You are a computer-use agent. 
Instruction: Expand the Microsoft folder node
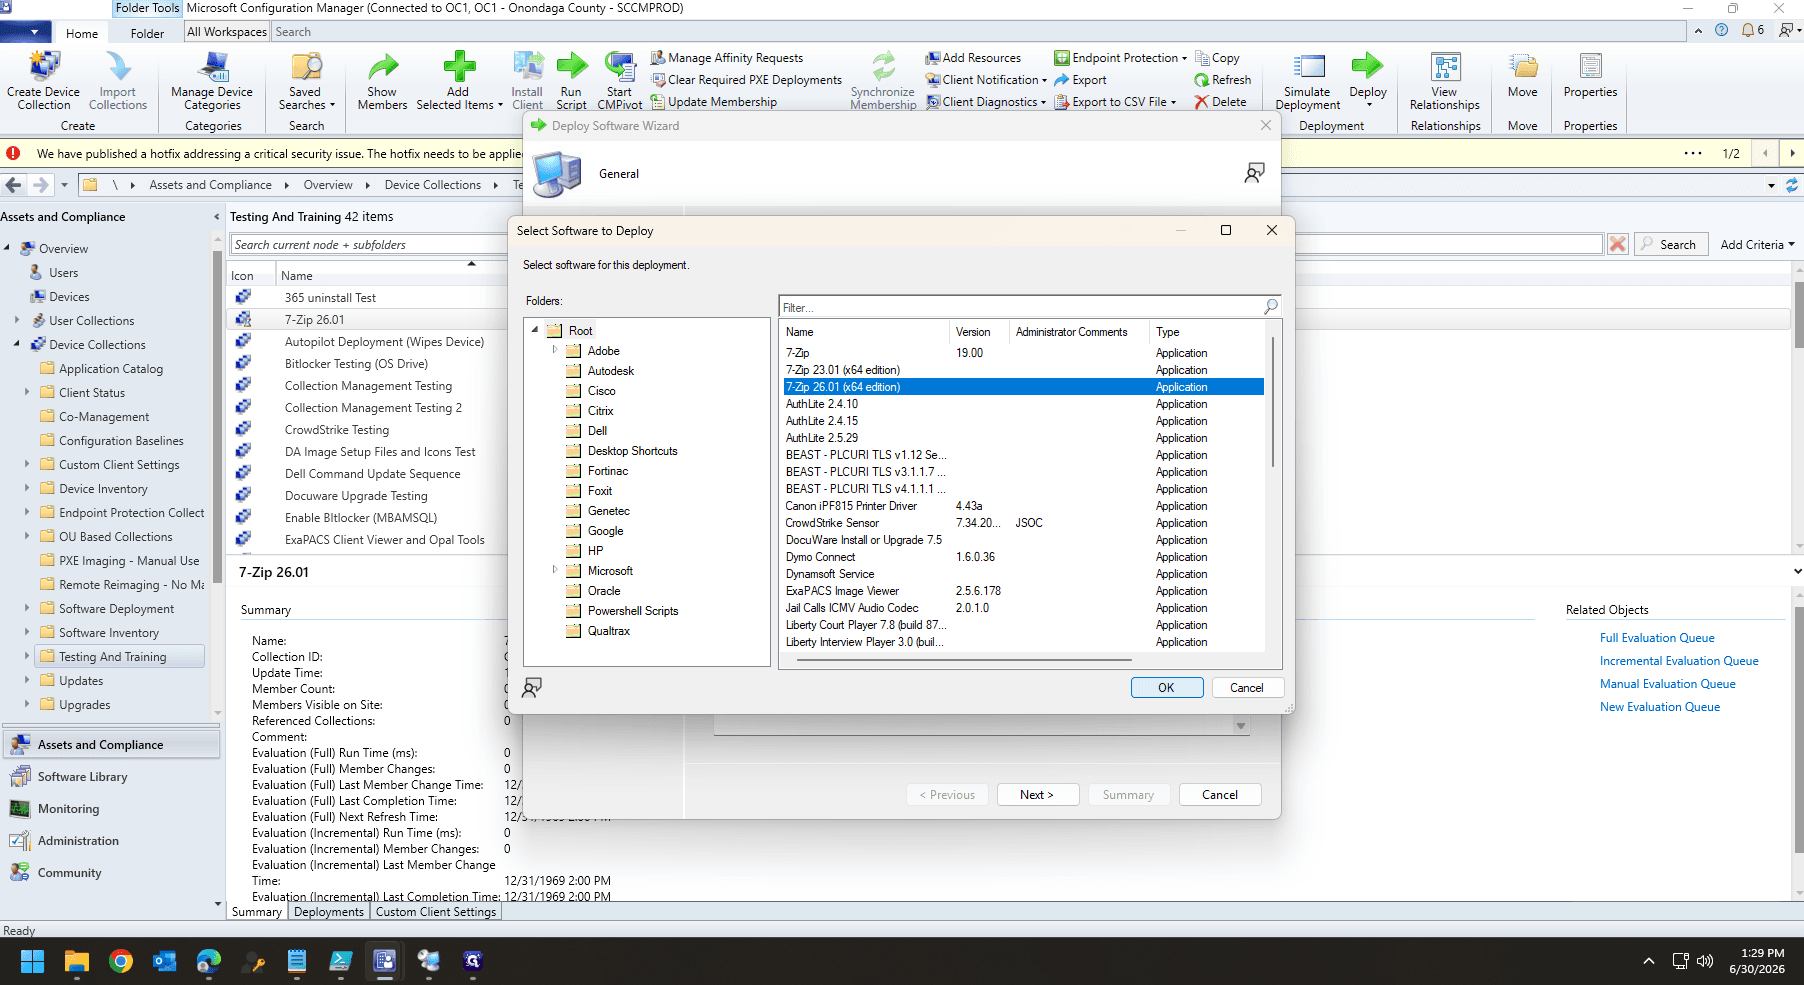[555, 571]
